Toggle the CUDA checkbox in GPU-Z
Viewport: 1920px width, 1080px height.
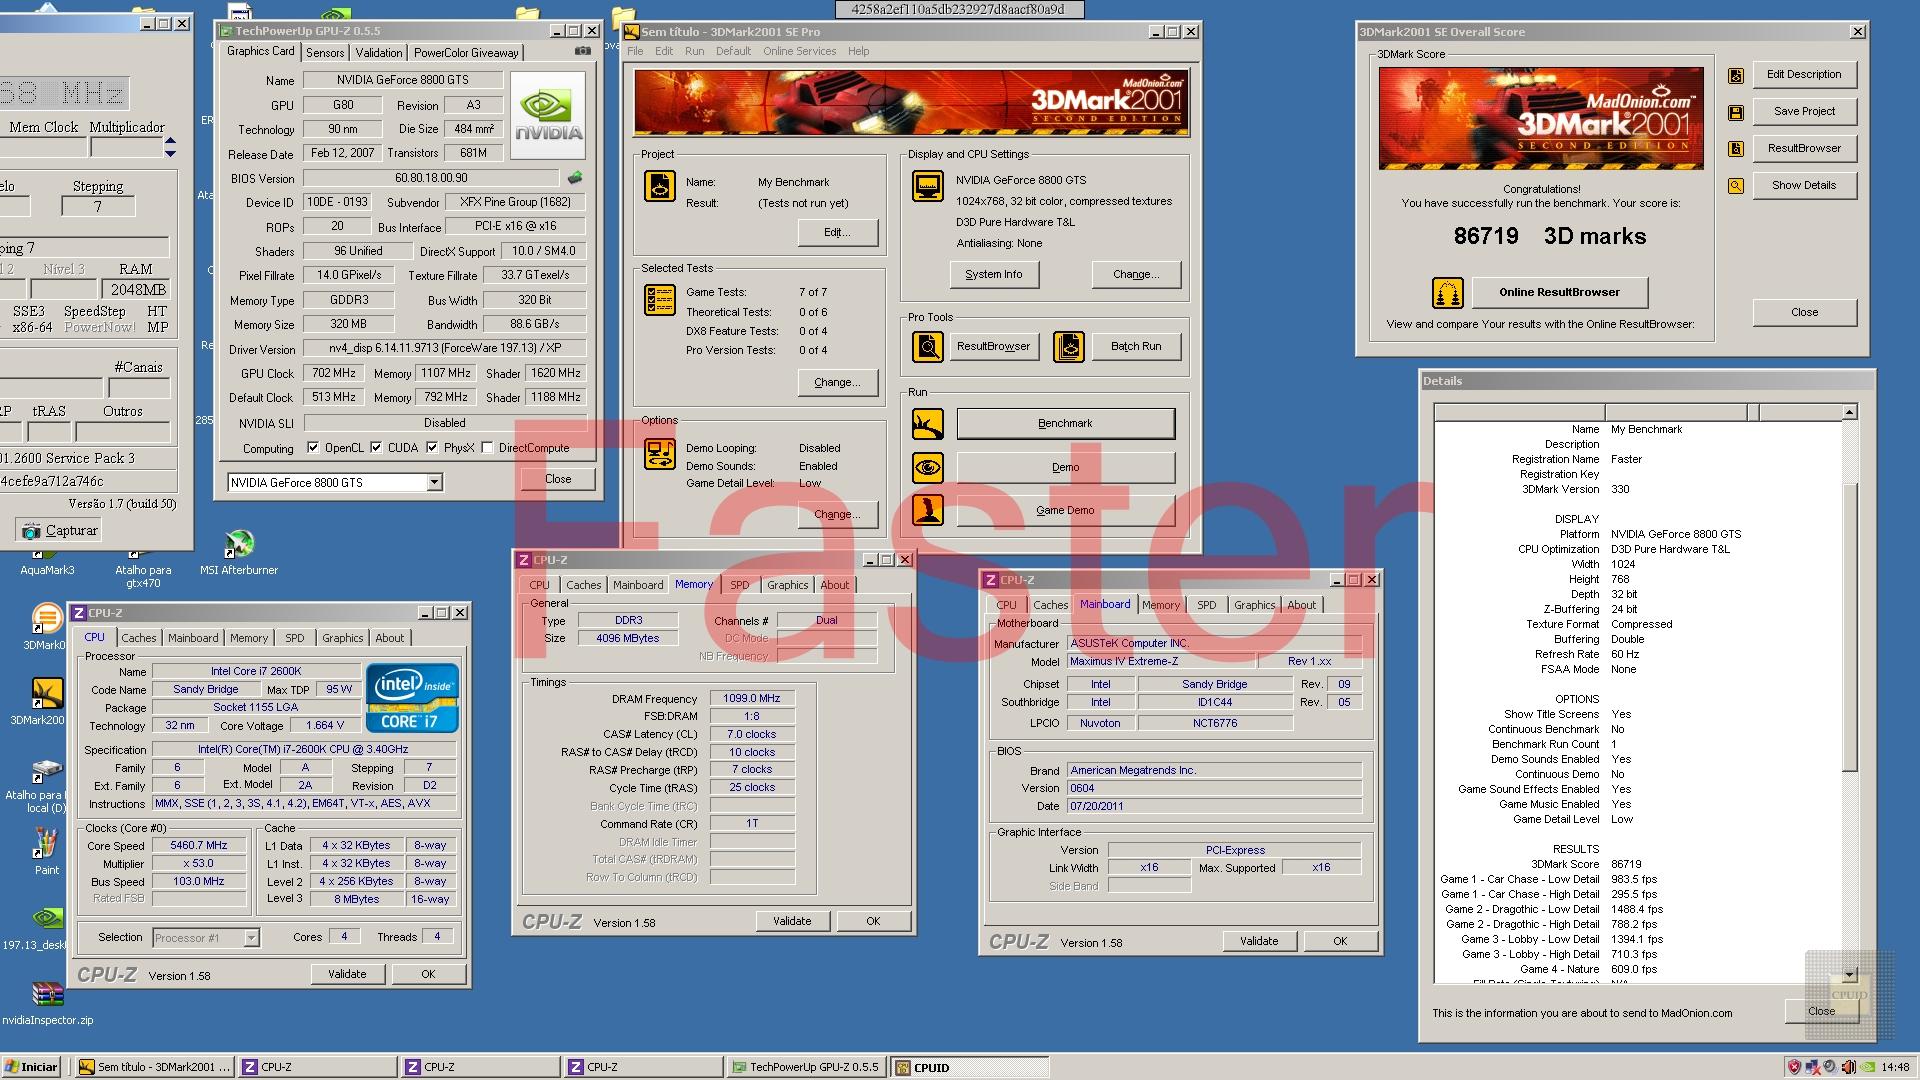tap(376, 448)
